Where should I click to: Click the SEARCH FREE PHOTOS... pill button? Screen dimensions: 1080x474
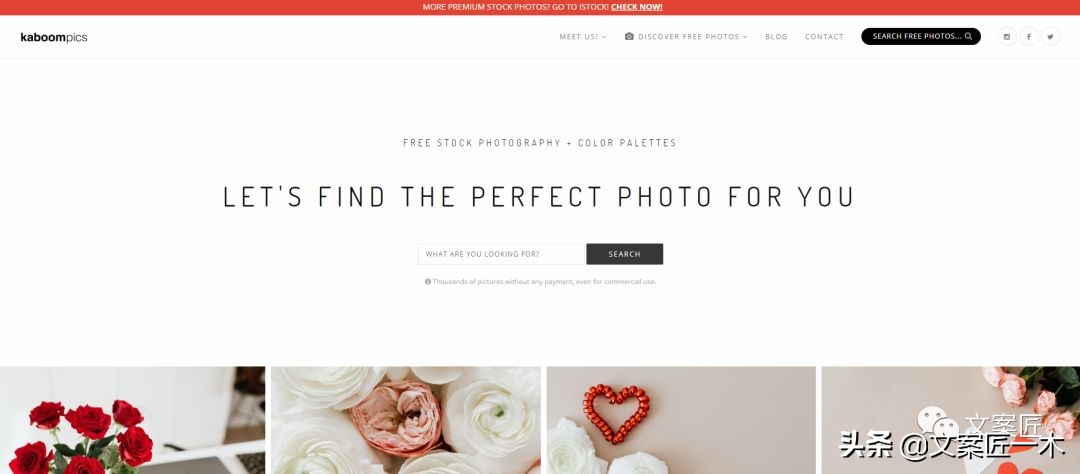pyautogui.click(x=921, y=37)
